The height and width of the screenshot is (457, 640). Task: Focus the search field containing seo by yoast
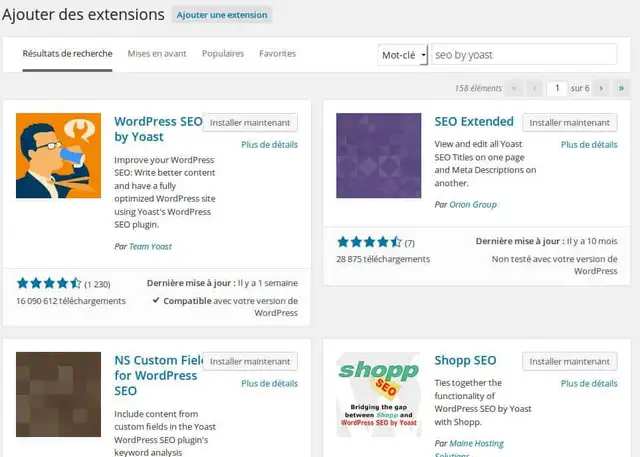(x=524, y=55)
